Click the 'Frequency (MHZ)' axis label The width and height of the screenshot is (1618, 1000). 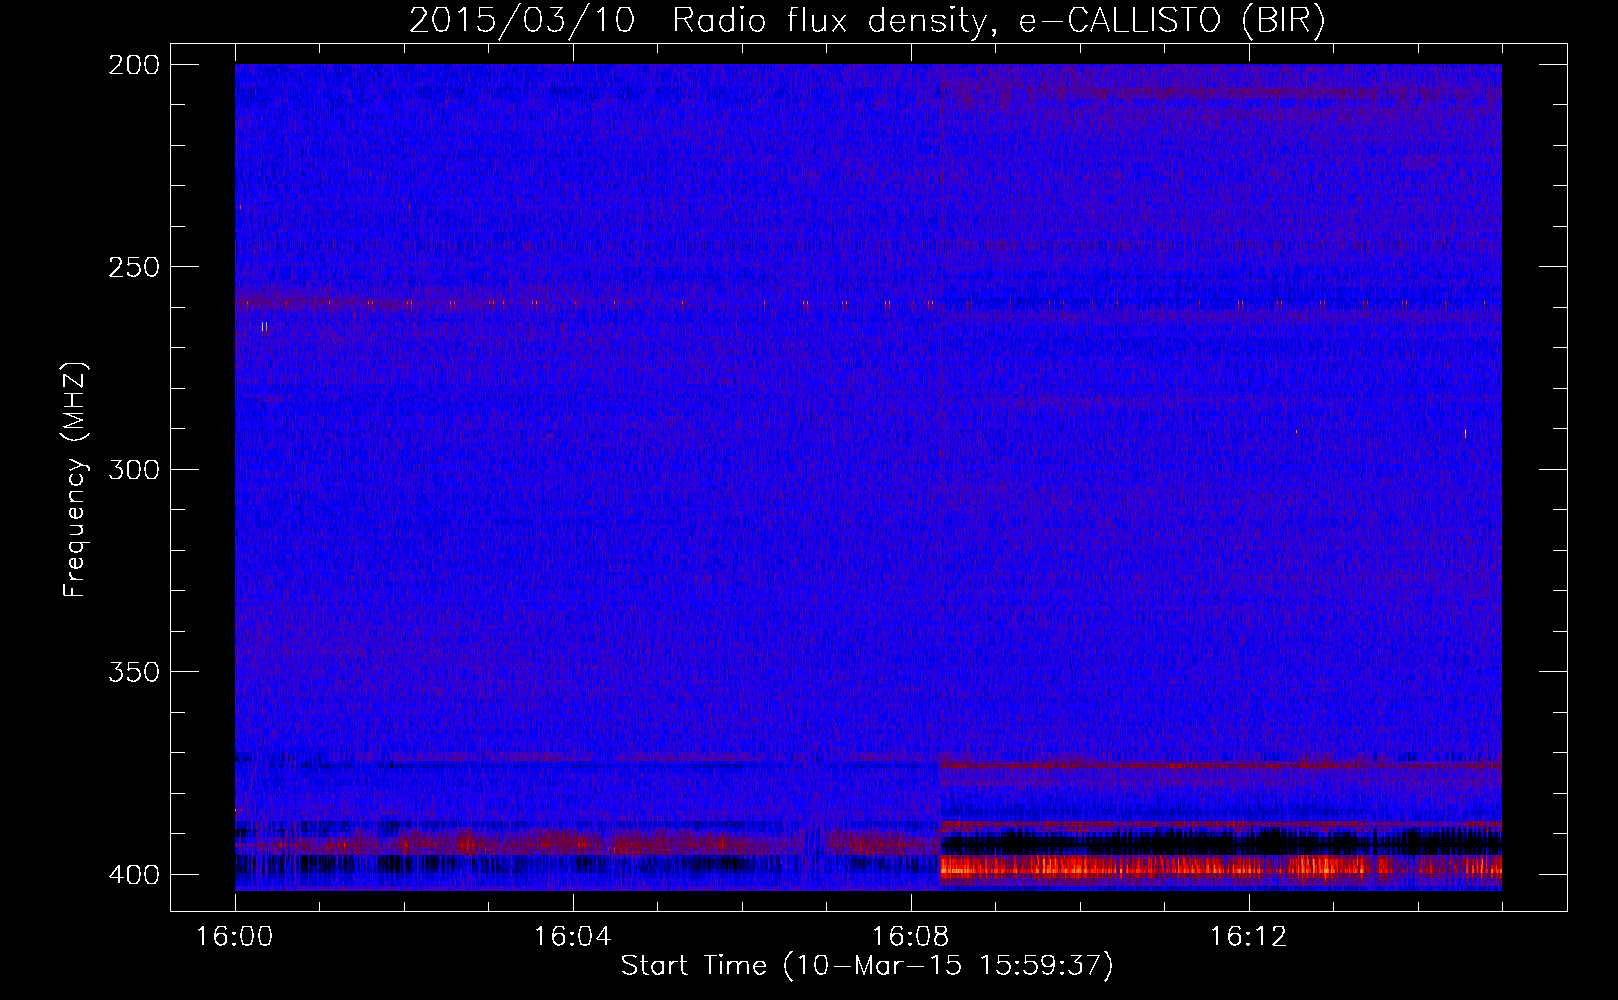point(75,480)
